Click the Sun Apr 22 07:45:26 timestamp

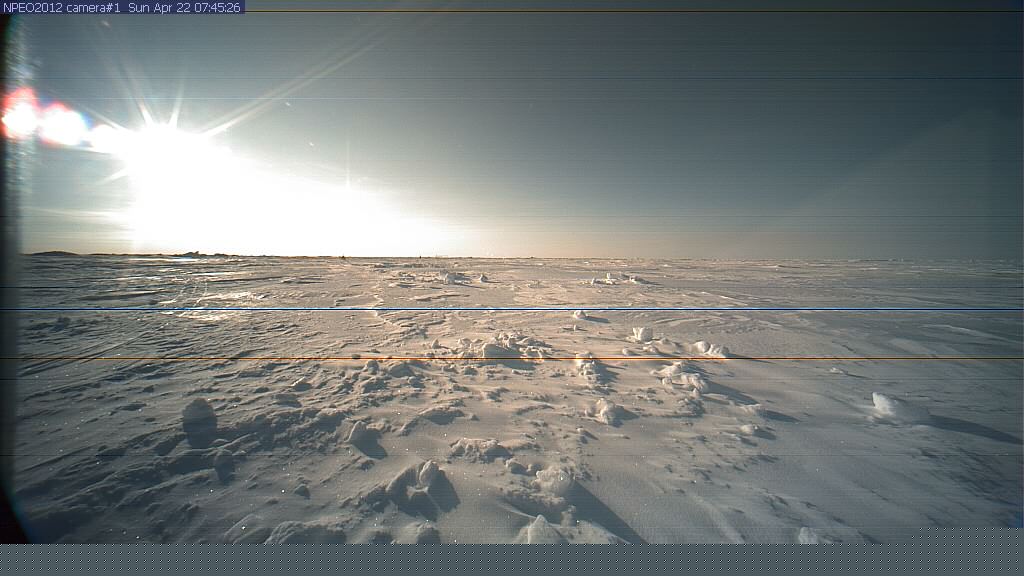pos(185,7)
